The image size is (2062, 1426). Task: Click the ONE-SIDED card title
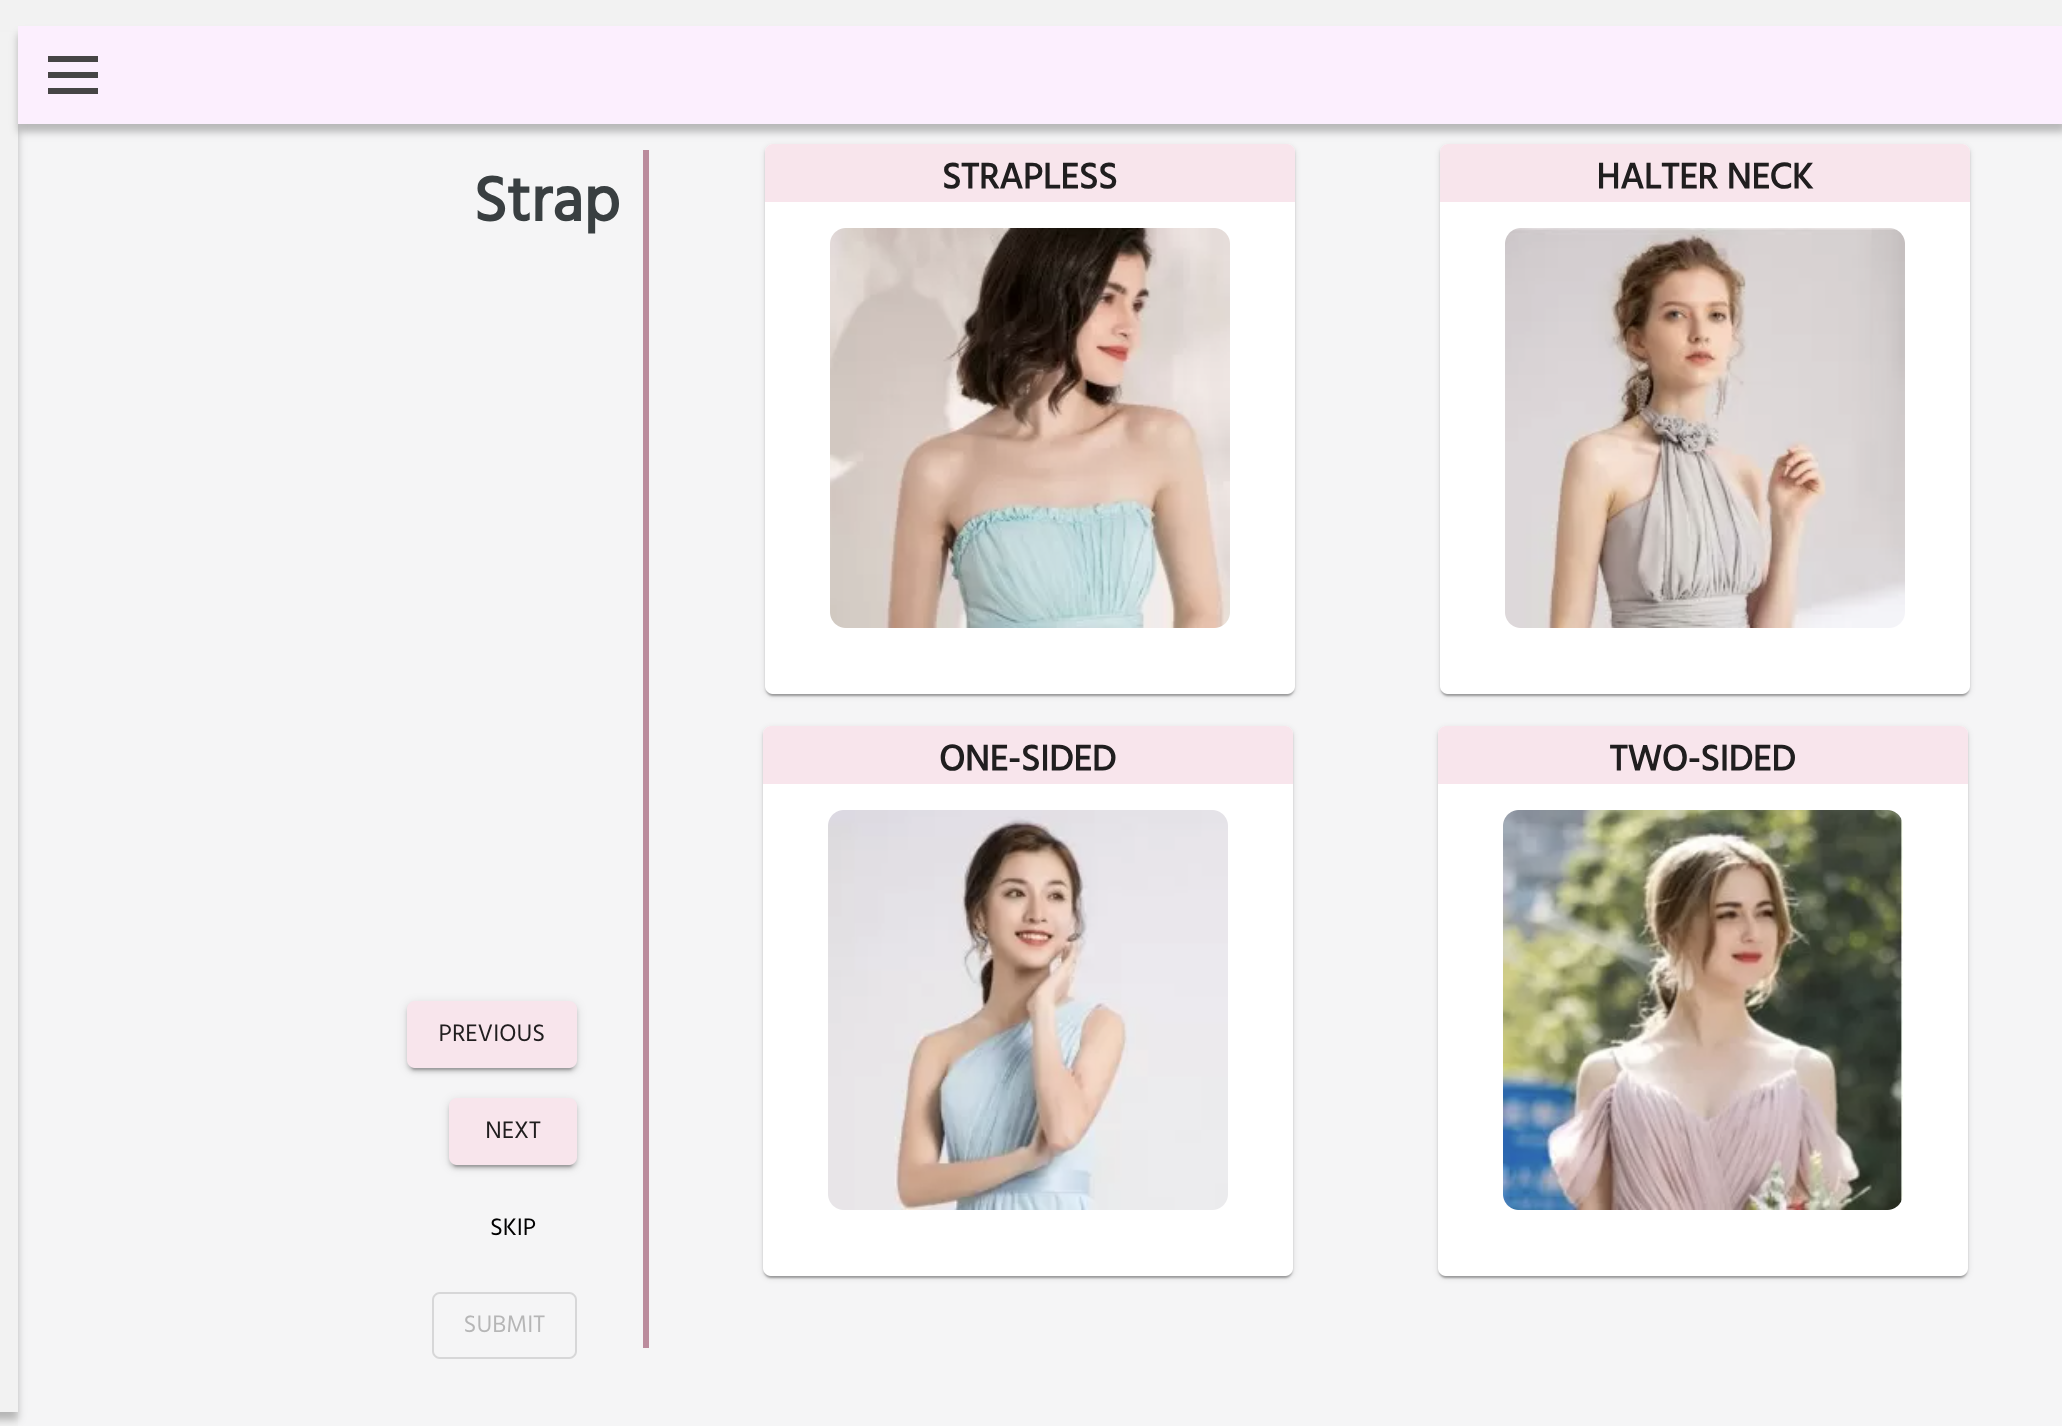coord(1027,758)
